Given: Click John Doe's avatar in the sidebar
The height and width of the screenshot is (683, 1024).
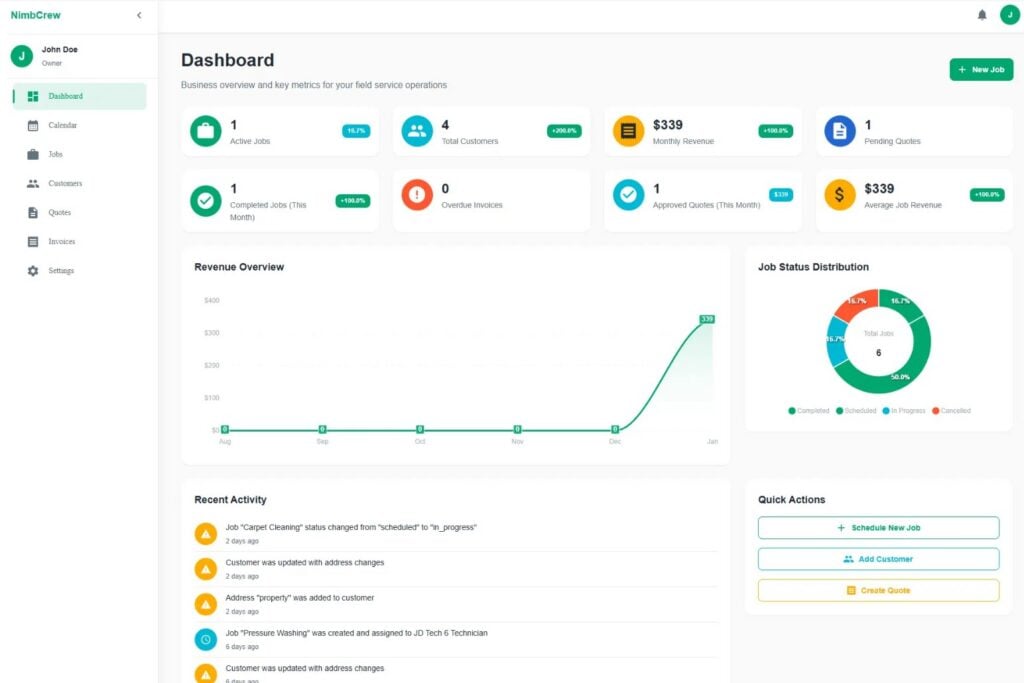Looking at the screenshot, I should (x=22, y=56).
